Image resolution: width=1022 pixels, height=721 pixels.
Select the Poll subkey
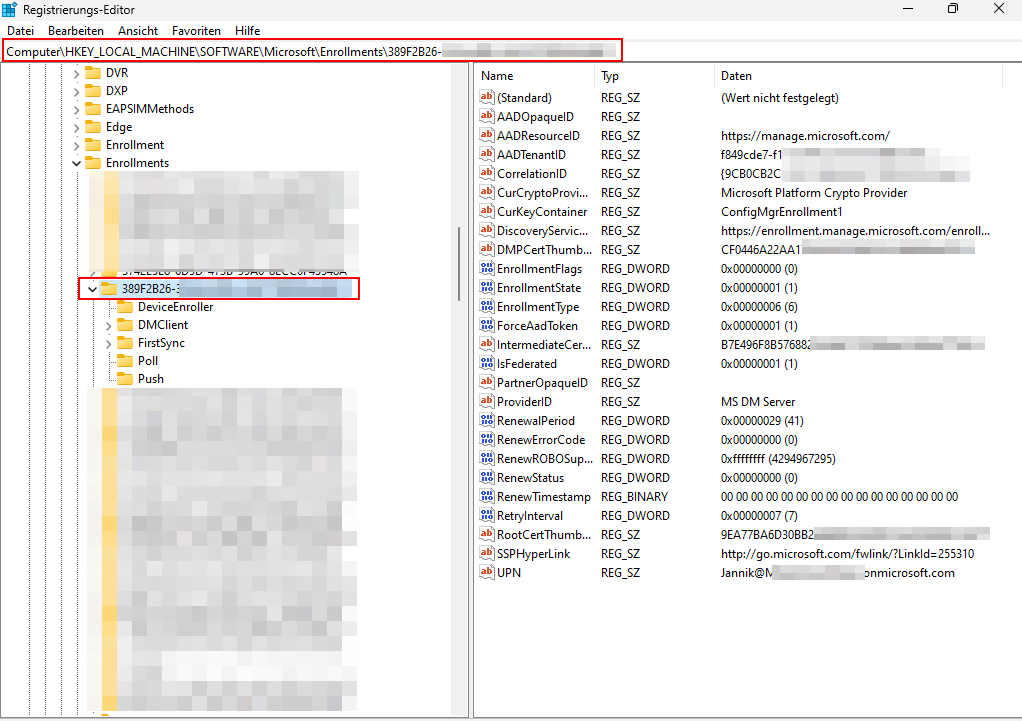[148, 361]
